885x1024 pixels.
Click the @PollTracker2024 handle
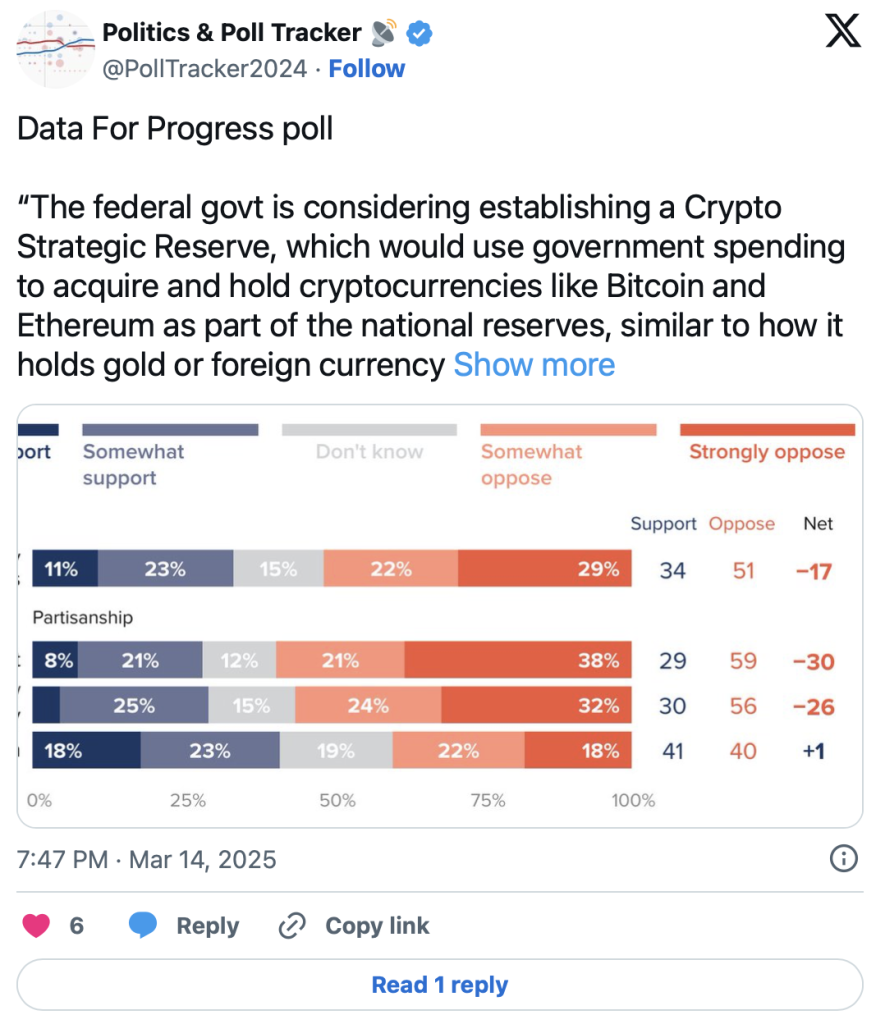pos(205,69)
